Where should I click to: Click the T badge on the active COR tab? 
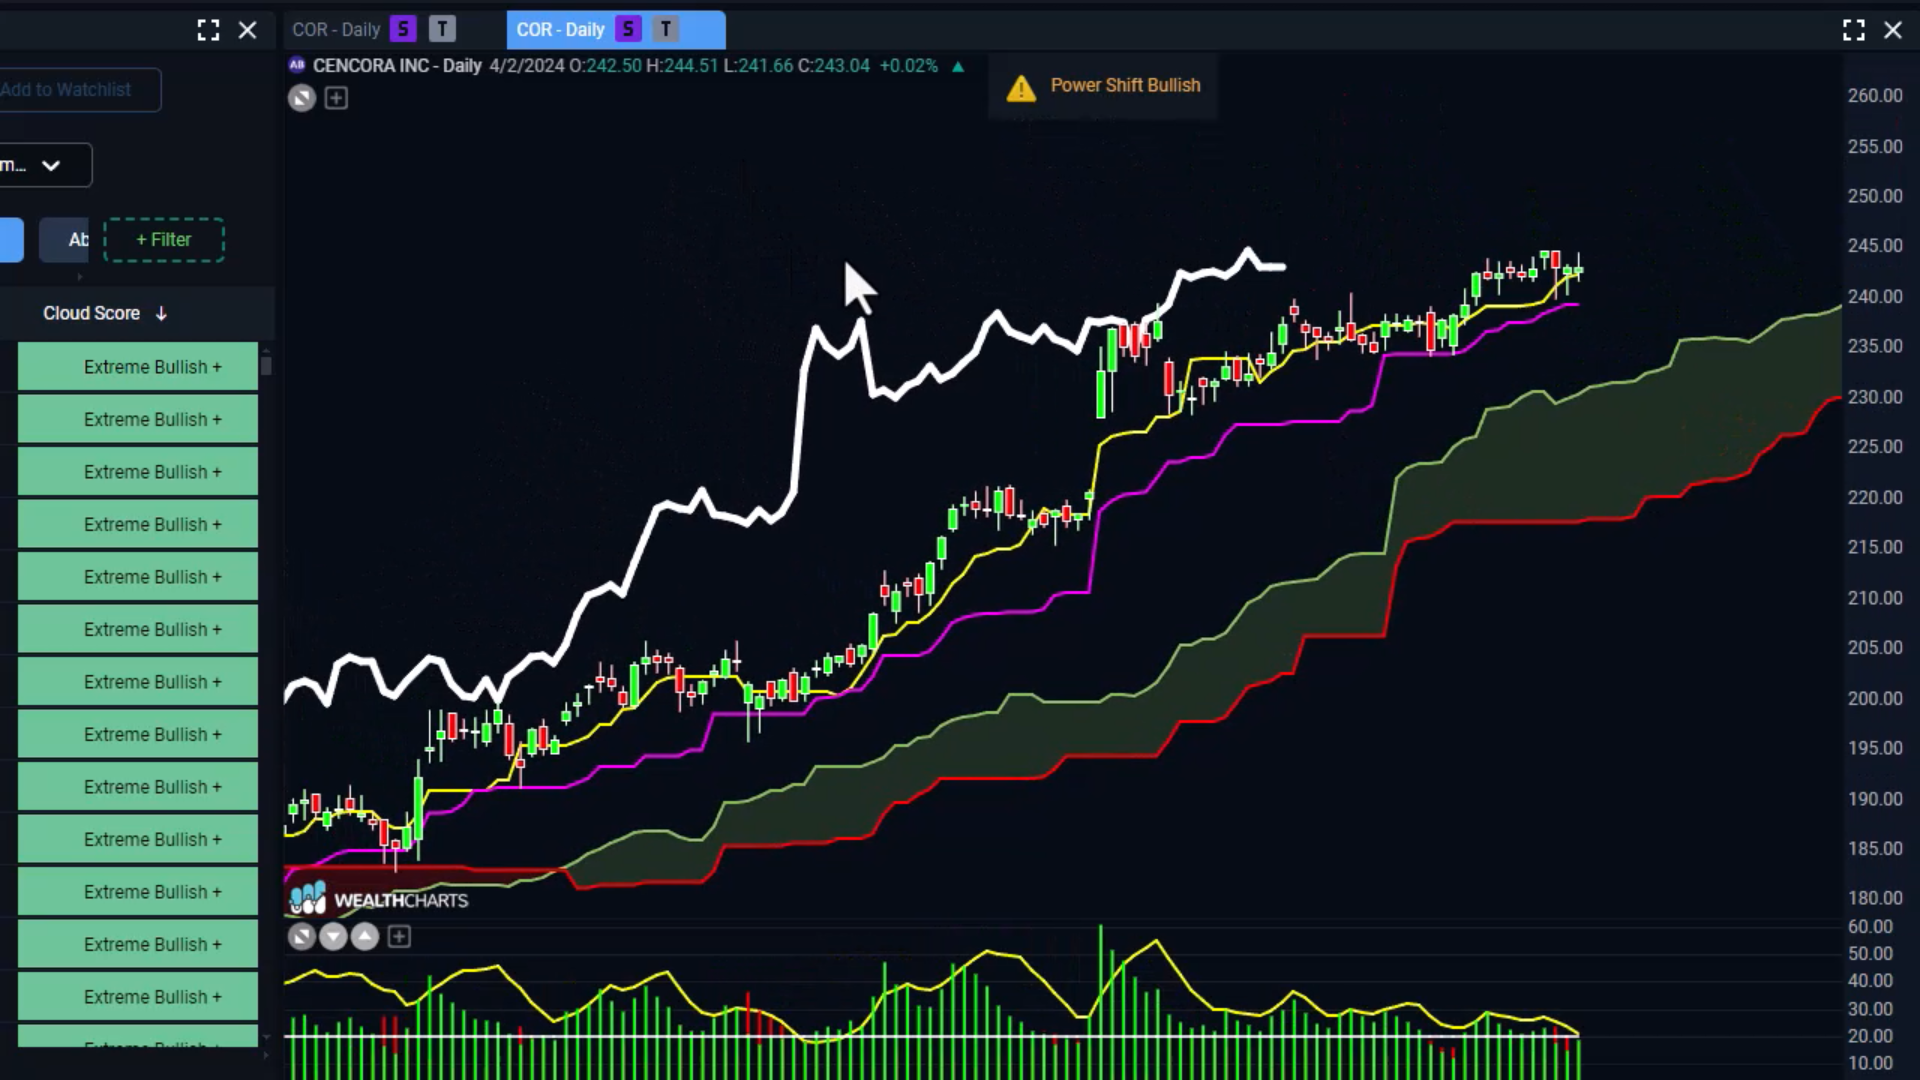tap(666, 29)
